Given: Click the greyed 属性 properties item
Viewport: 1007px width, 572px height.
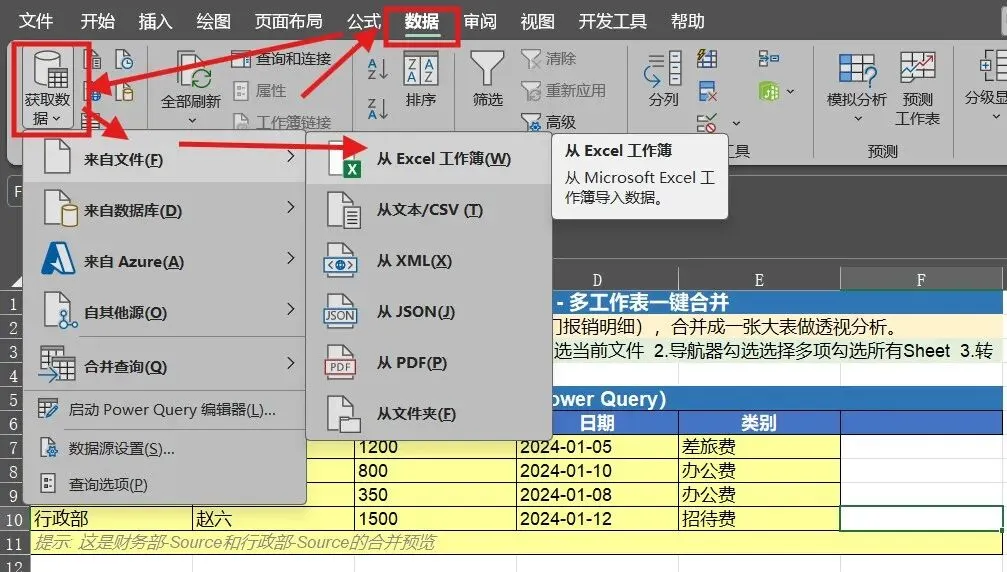Looking at the screenshot, I should coord(260,91).
